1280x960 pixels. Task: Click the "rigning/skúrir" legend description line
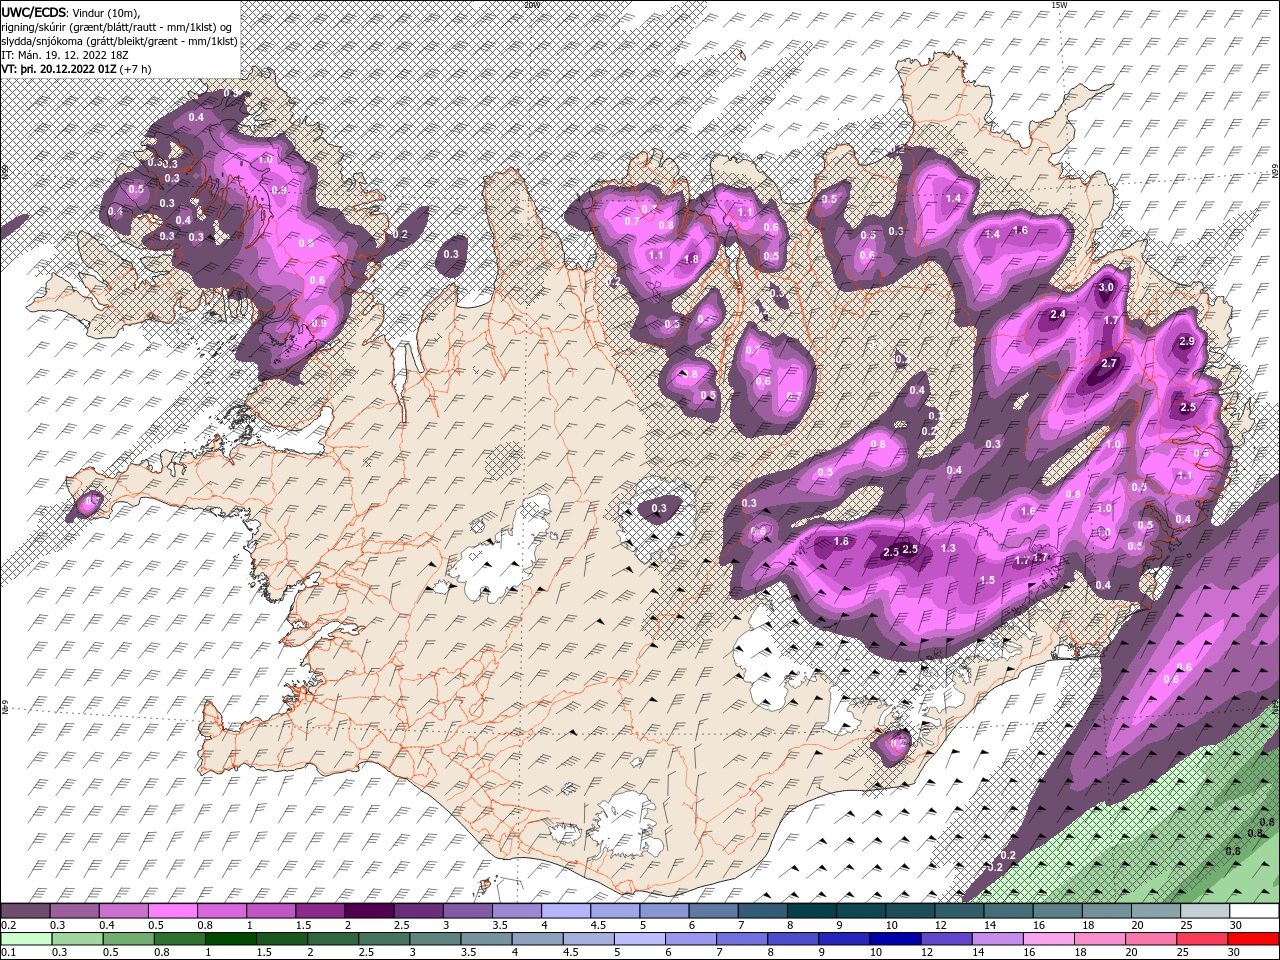pos(116,27)
